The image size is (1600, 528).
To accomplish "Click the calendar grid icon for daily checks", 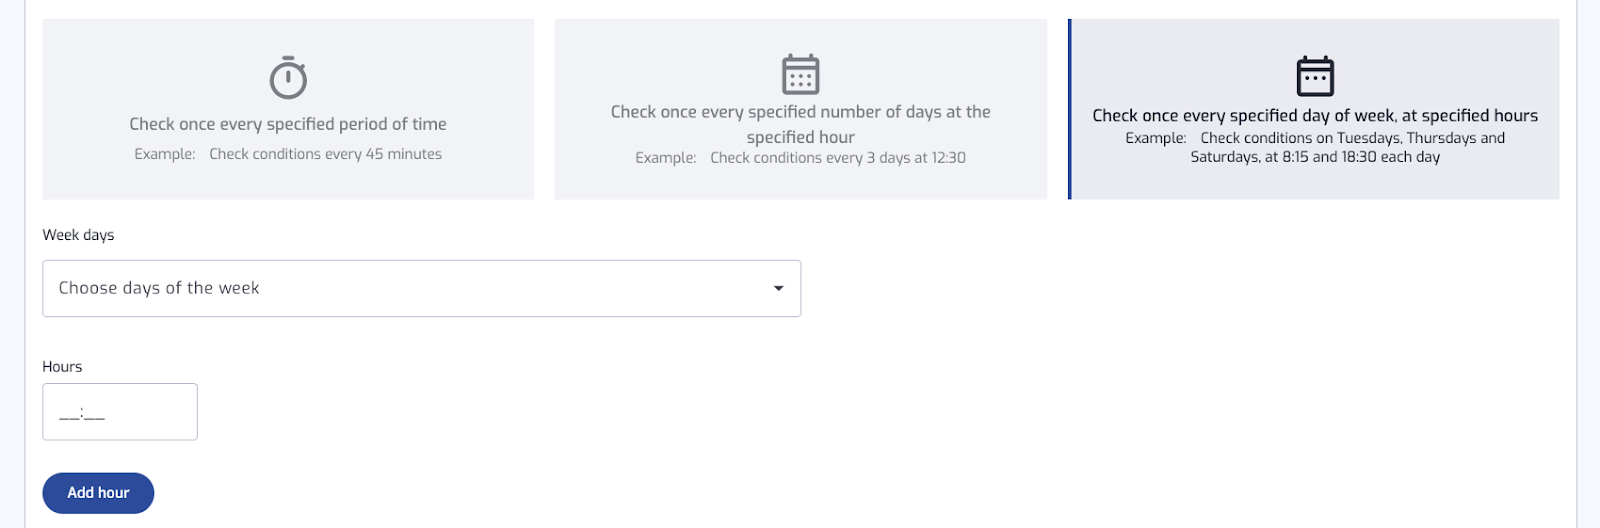I will tap(800, 74).
